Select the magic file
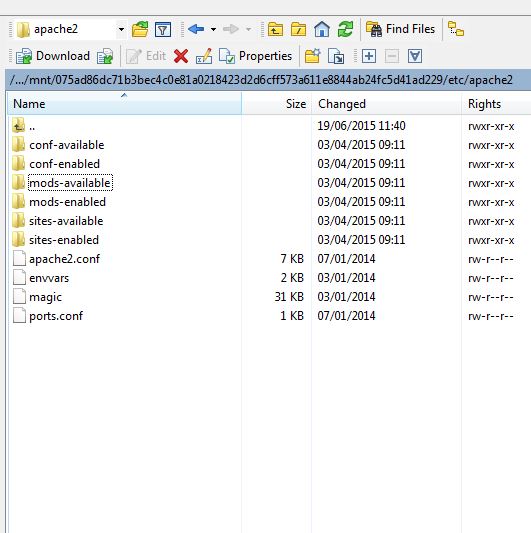The height and width of the screenshot is (533, 531). click(46, 297)
